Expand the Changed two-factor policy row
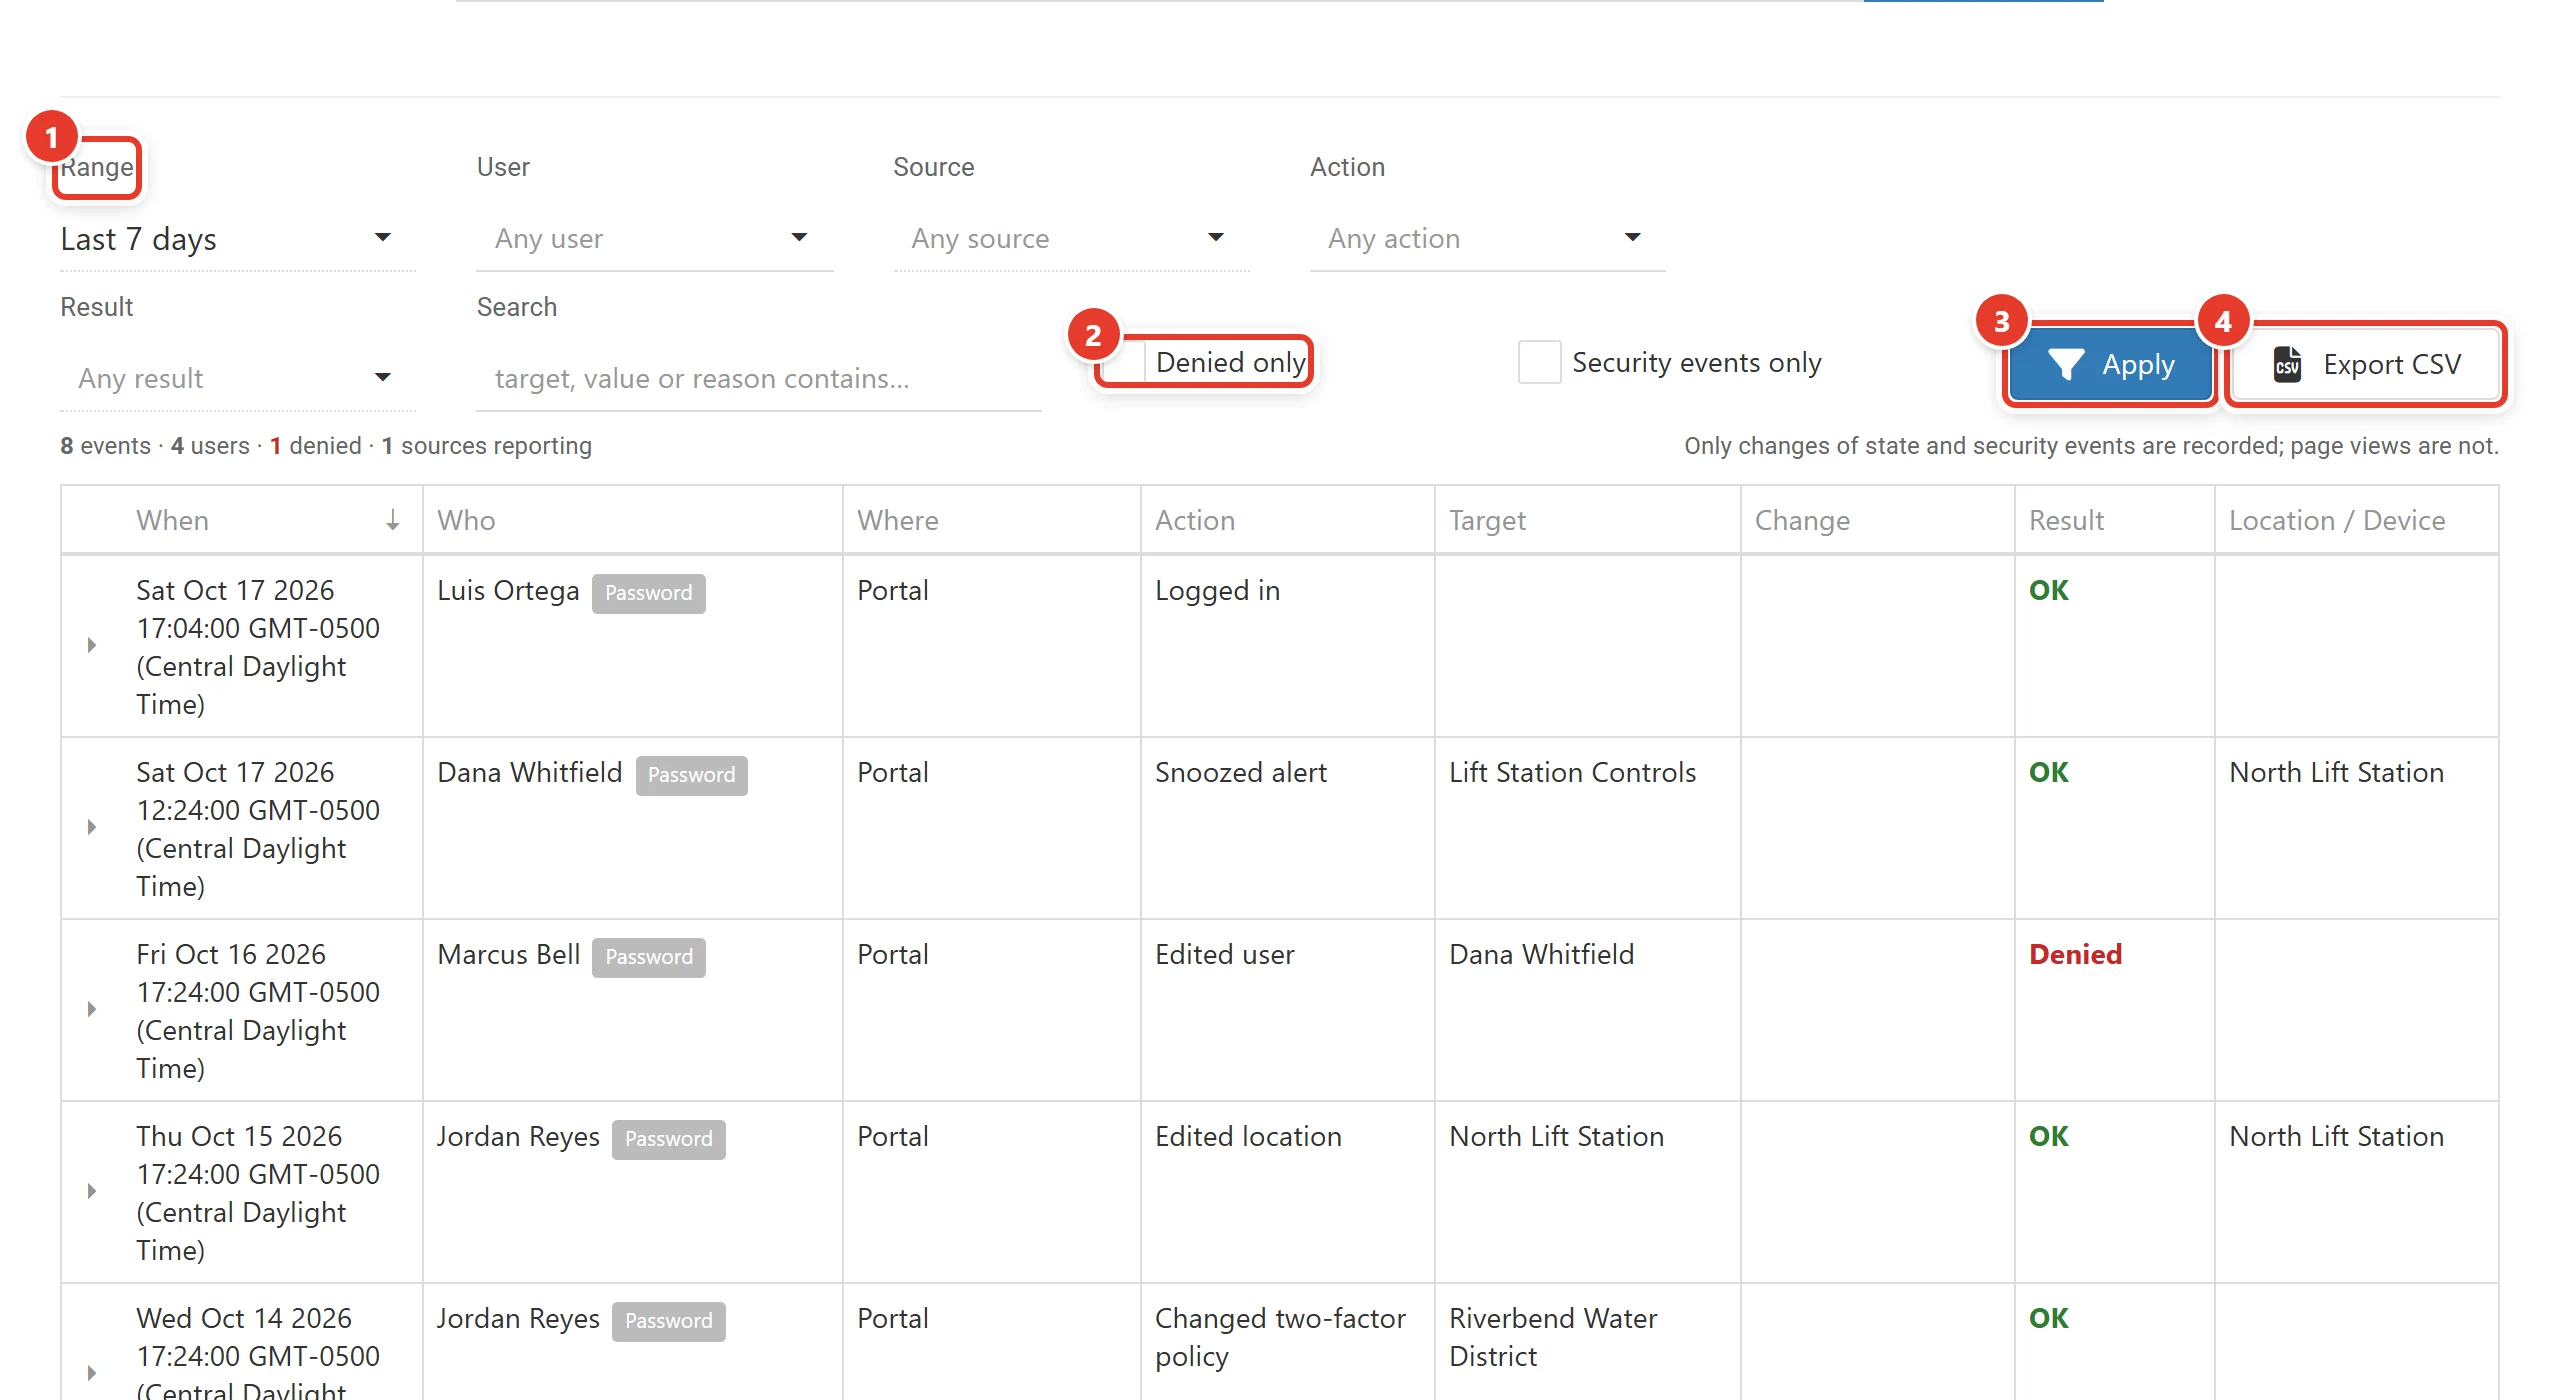The height and width of the screenshot is (1400, 2560). 92,1374
